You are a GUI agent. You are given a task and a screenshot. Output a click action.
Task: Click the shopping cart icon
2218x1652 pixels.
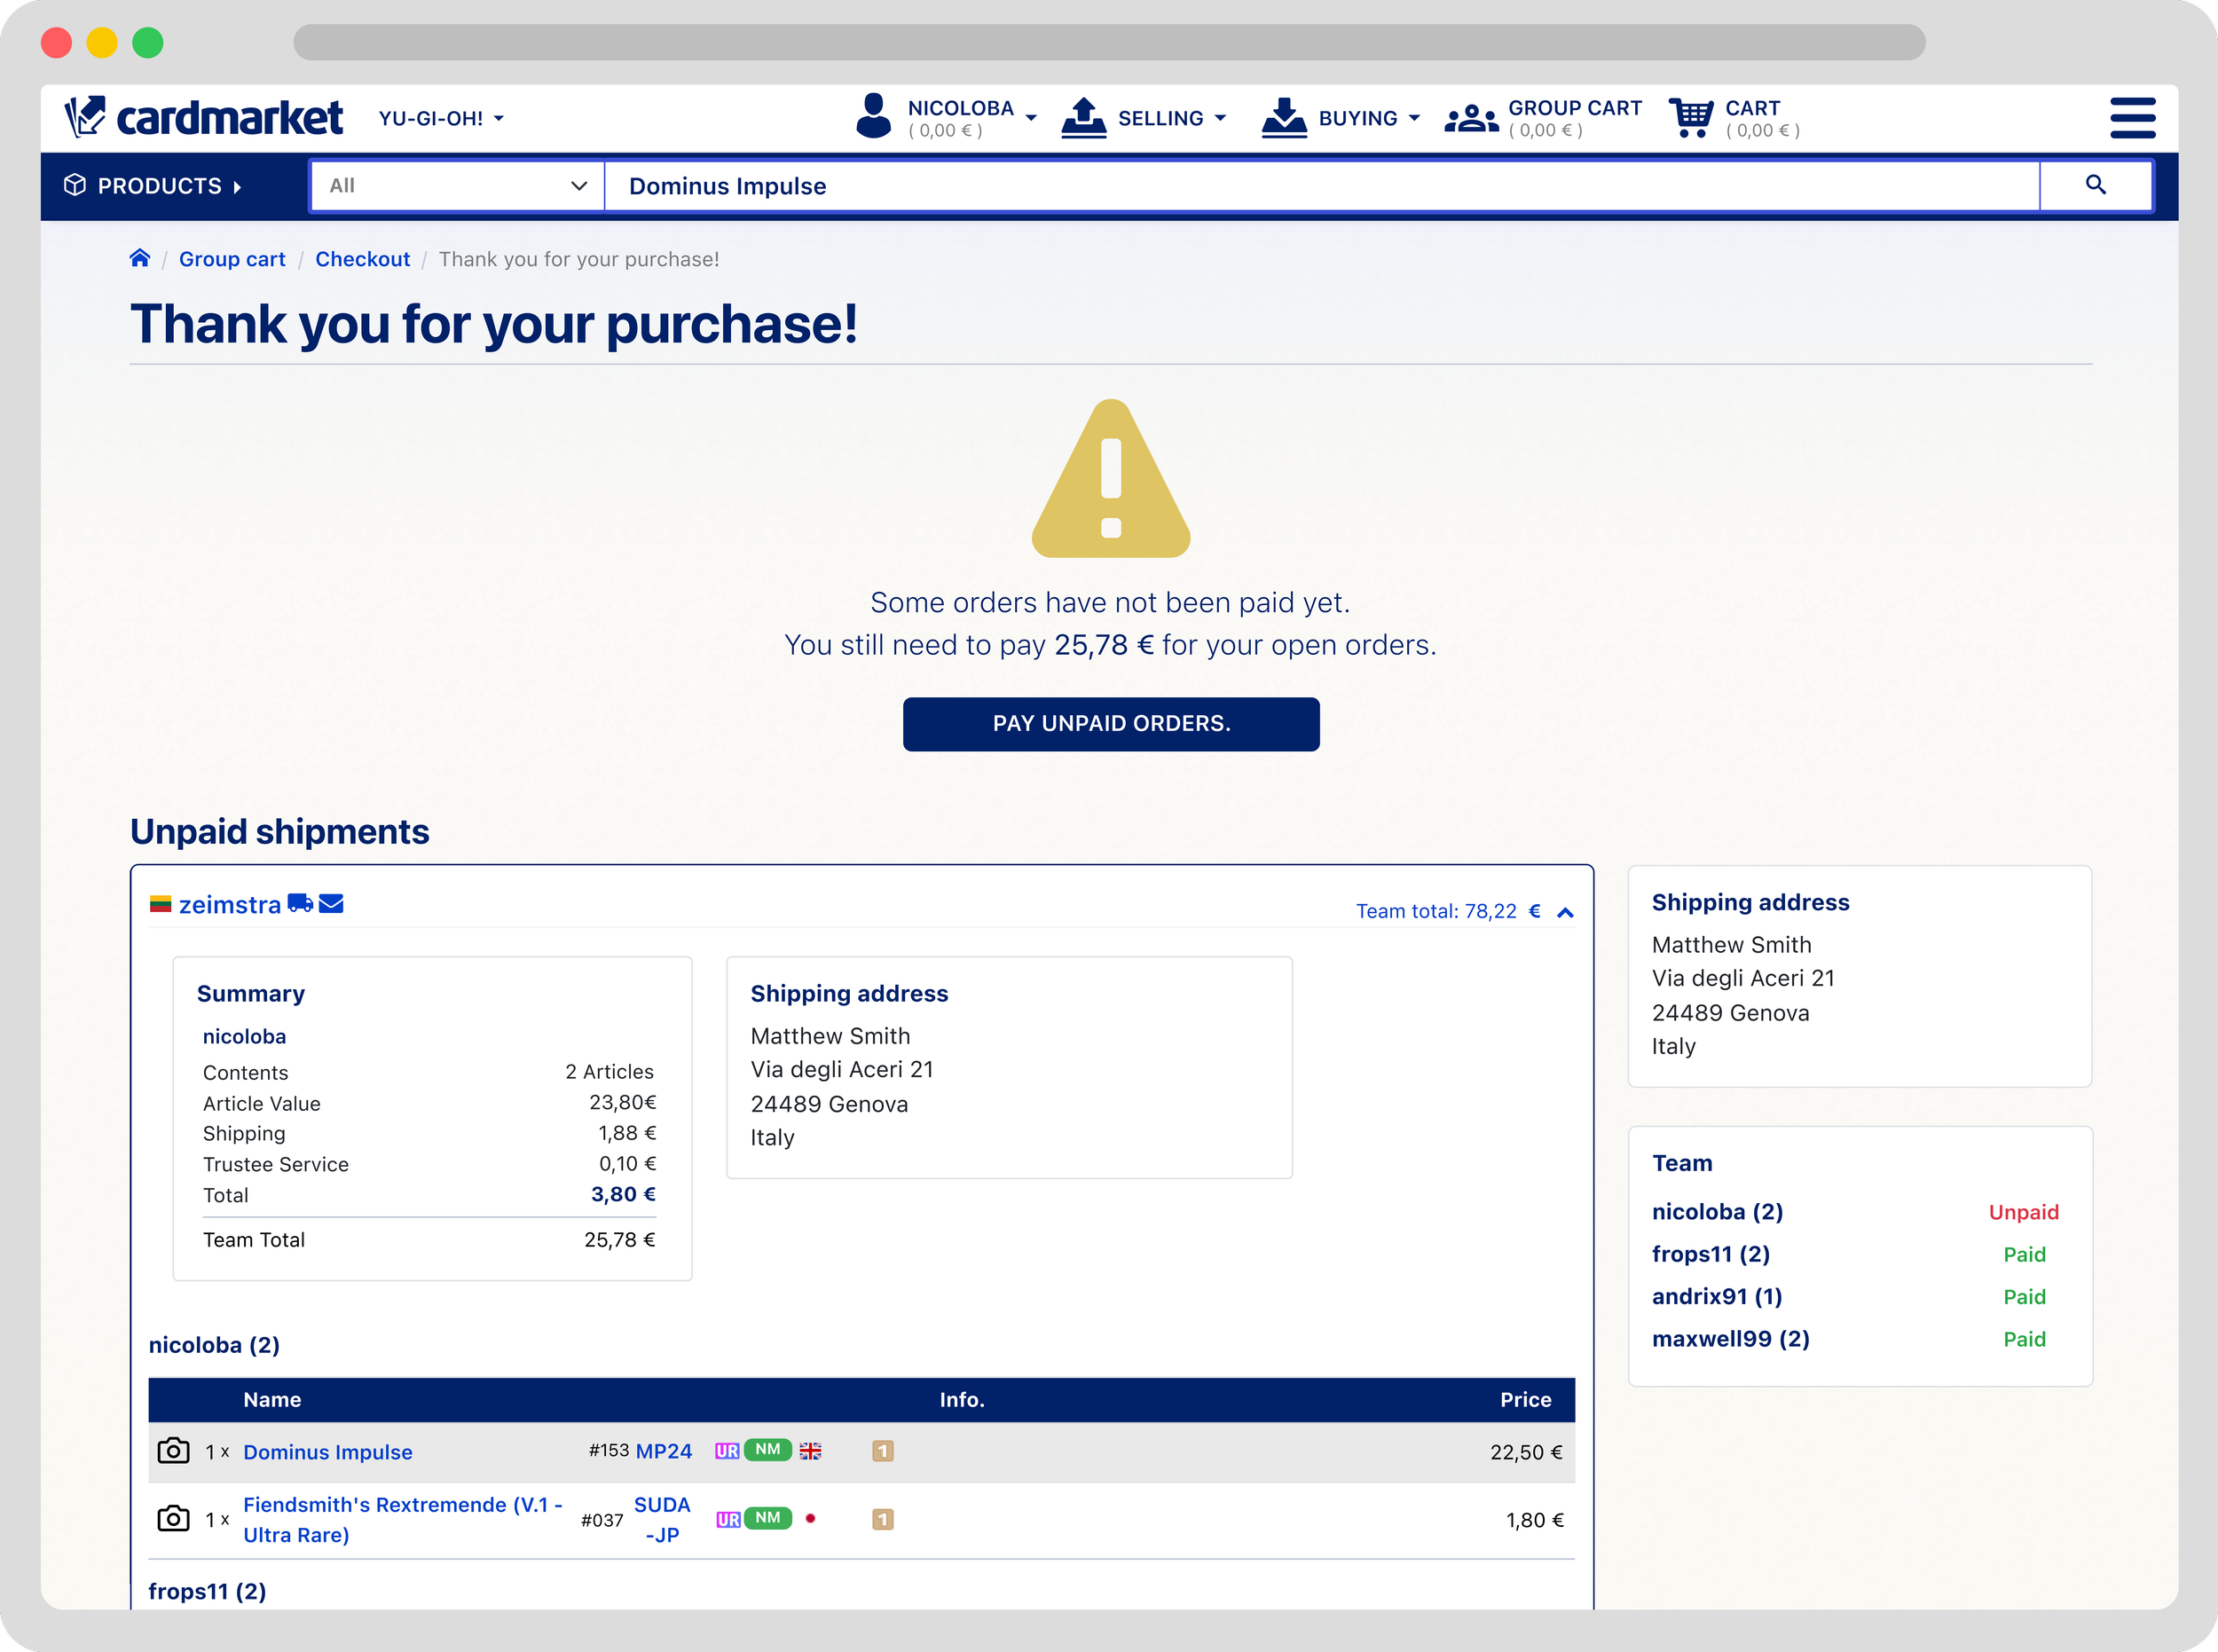coord(1690,118)
